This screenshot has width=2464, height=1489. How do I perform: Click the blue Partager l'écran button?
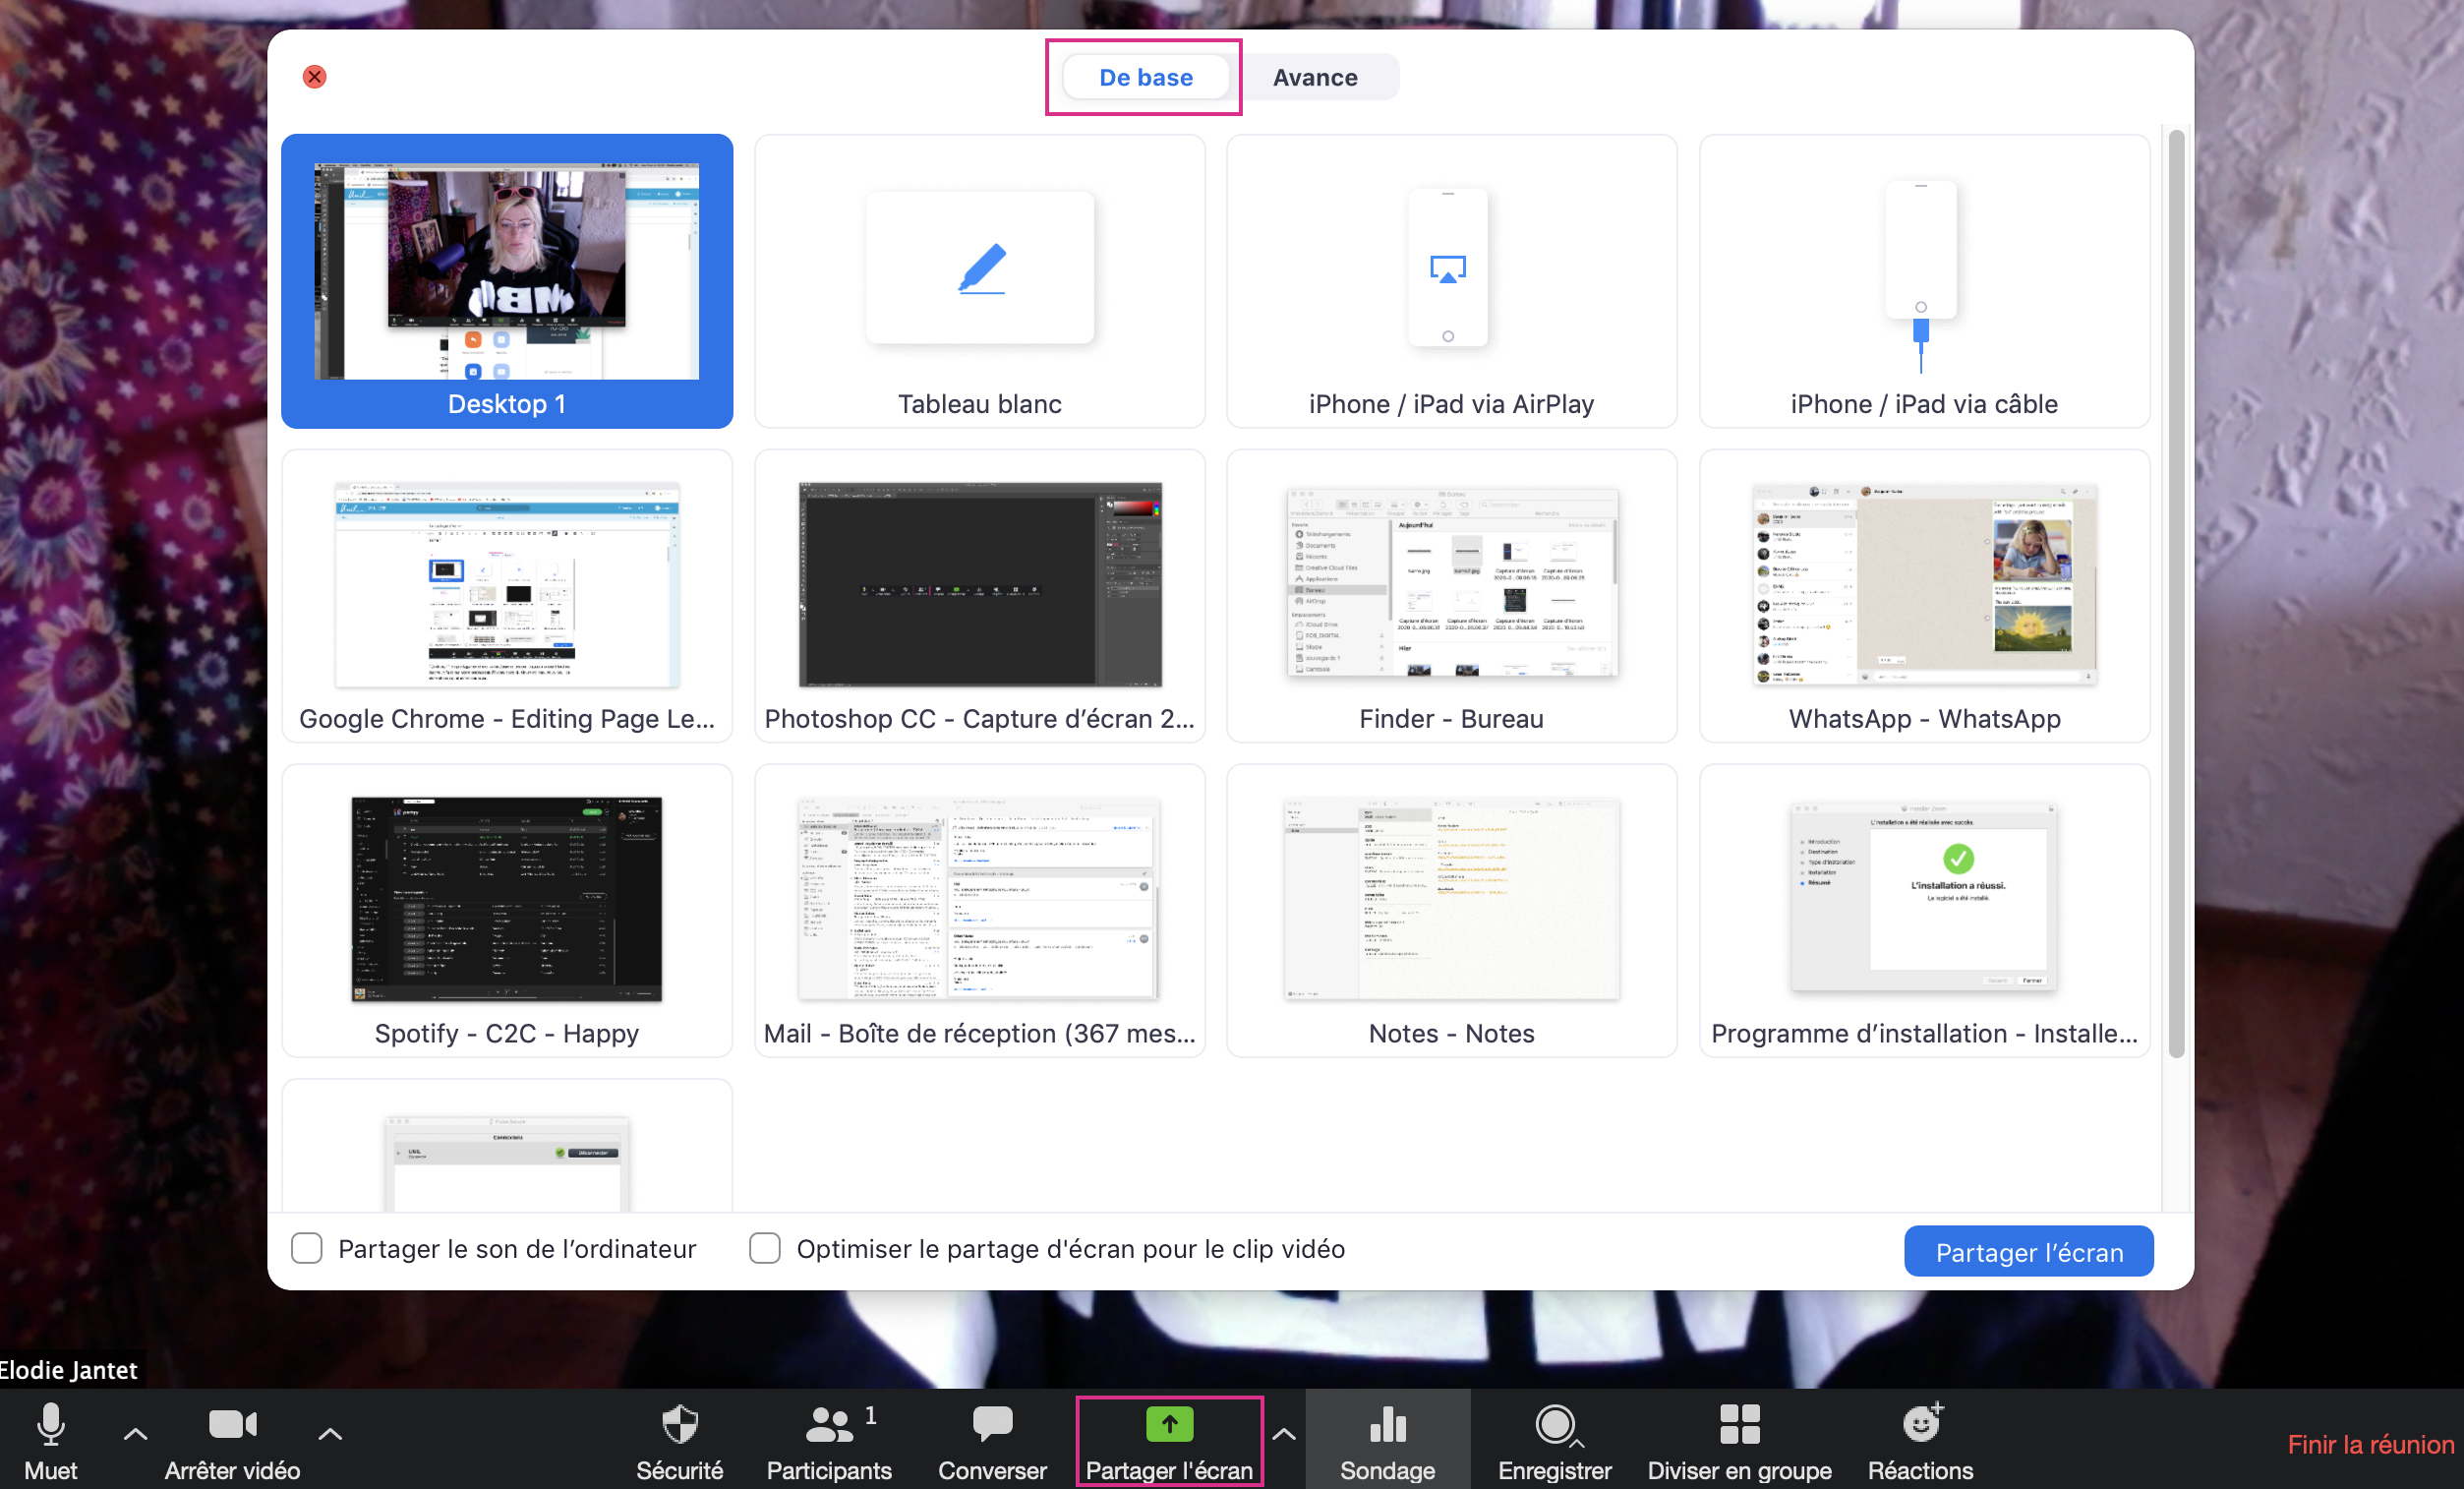[2028, 1251]
